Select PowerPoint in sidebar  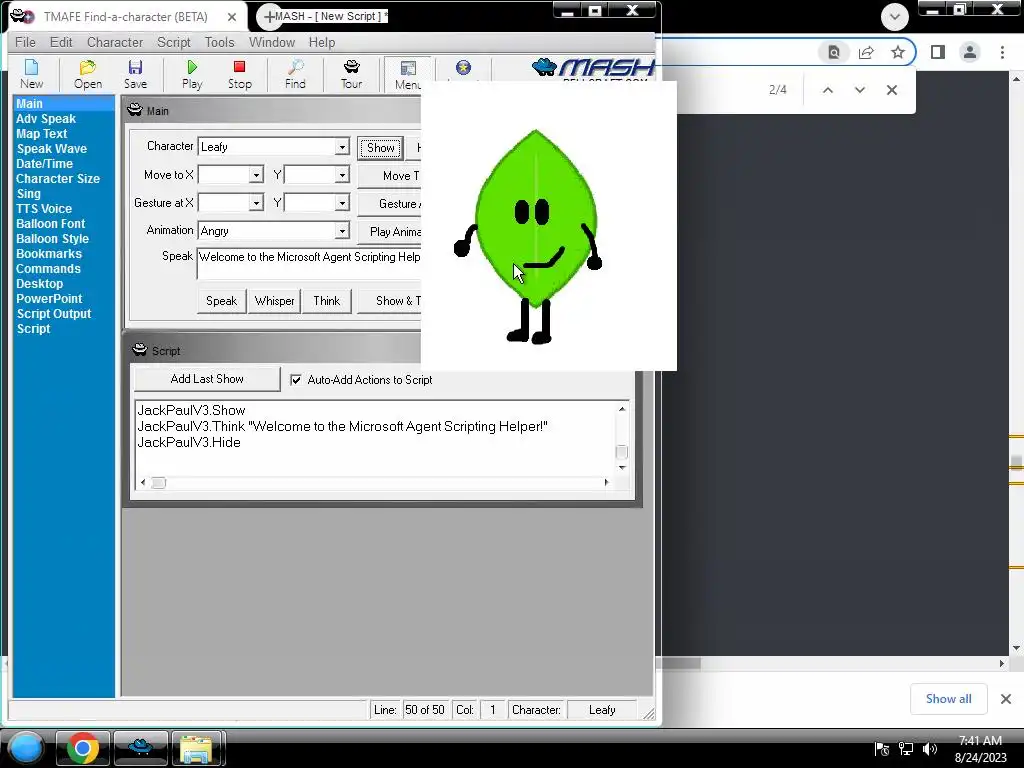tap(49, 299)
